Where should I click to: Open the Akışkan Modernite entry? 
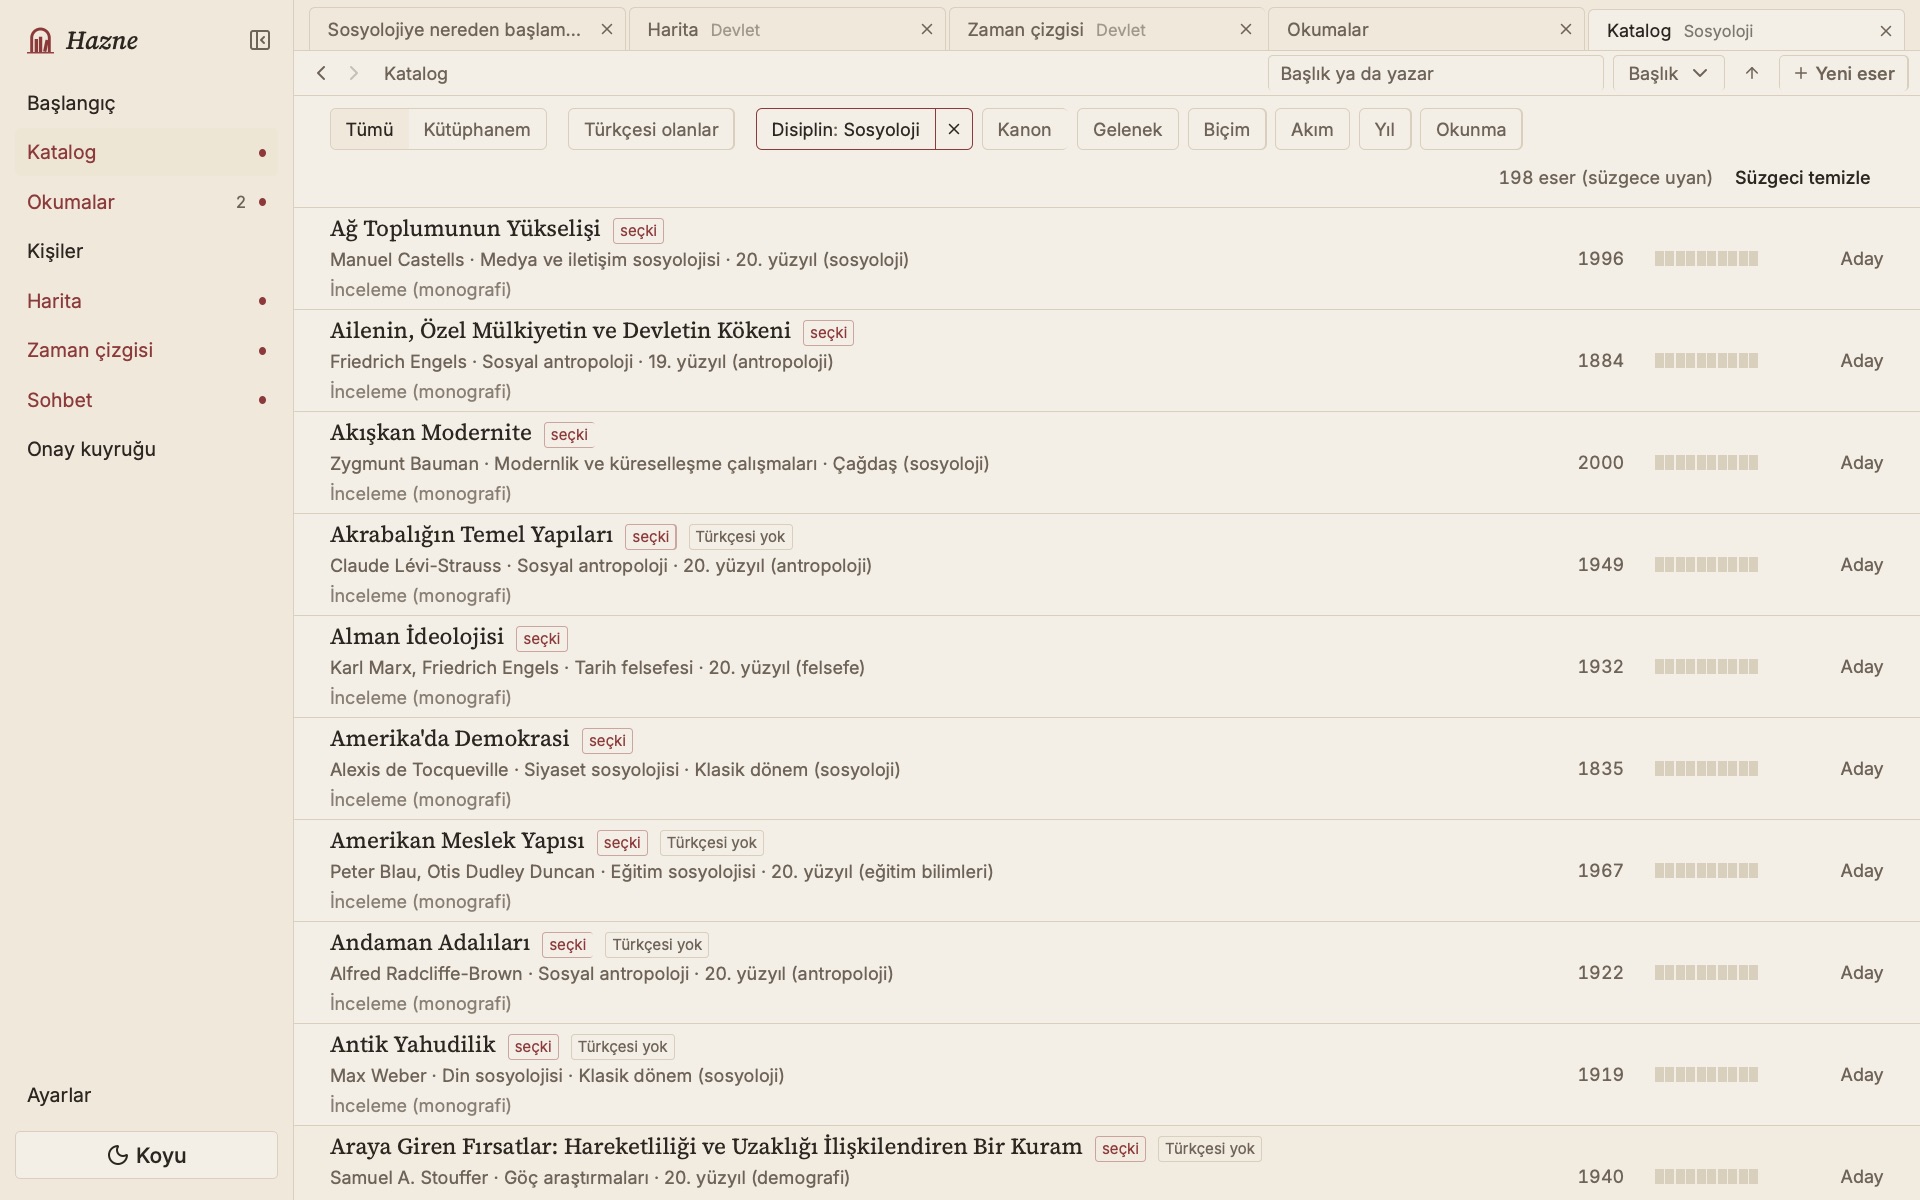tap(1107, 463)
